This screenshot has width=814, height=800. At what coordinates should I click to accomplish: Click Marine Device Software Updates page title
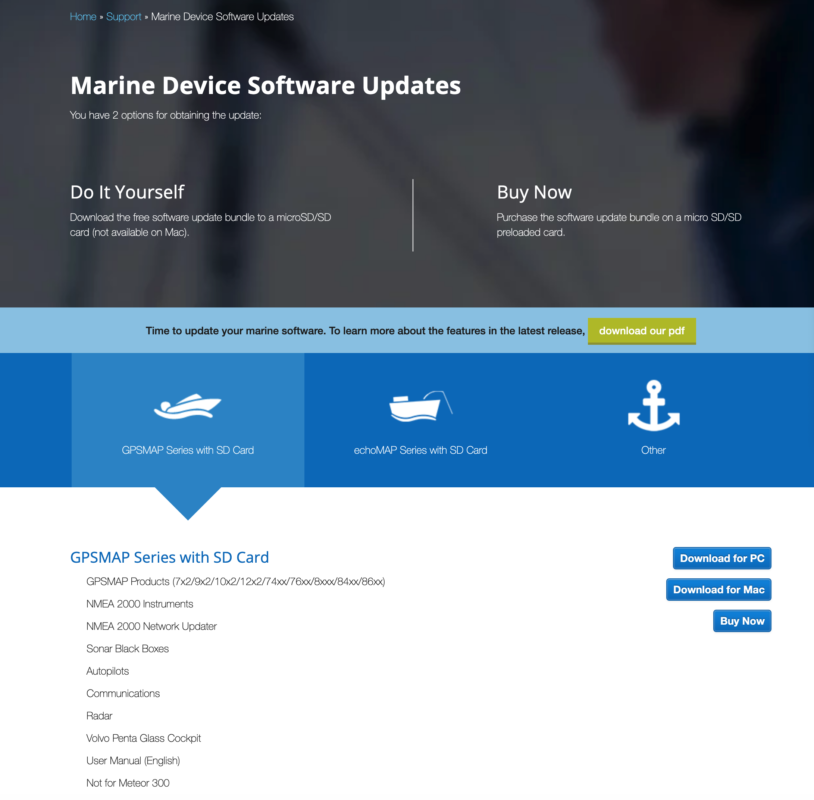pyautogui.click(x=266, y=86)
